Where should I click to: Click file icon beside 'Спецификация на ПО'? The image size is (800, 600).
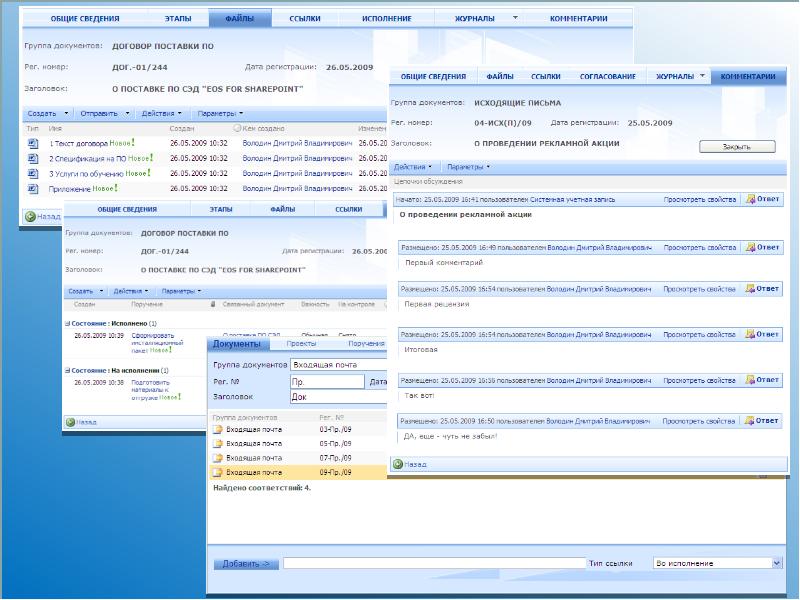click(x=33, y=158)
